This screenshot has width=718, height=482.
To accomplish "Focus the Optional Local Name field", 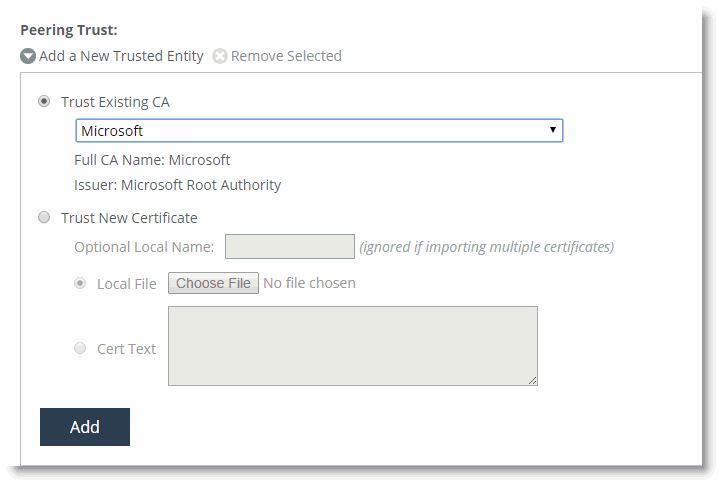I will click(290, 246).
